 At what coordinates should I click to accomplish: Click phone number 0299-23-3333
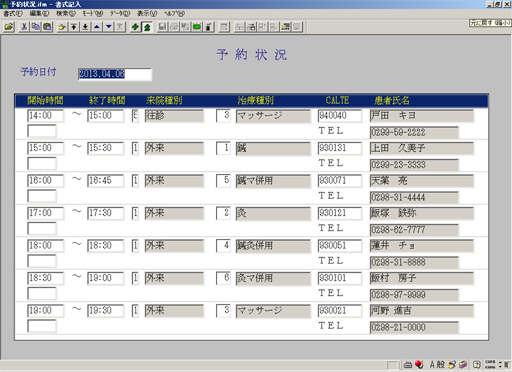(x=414, y=165)
